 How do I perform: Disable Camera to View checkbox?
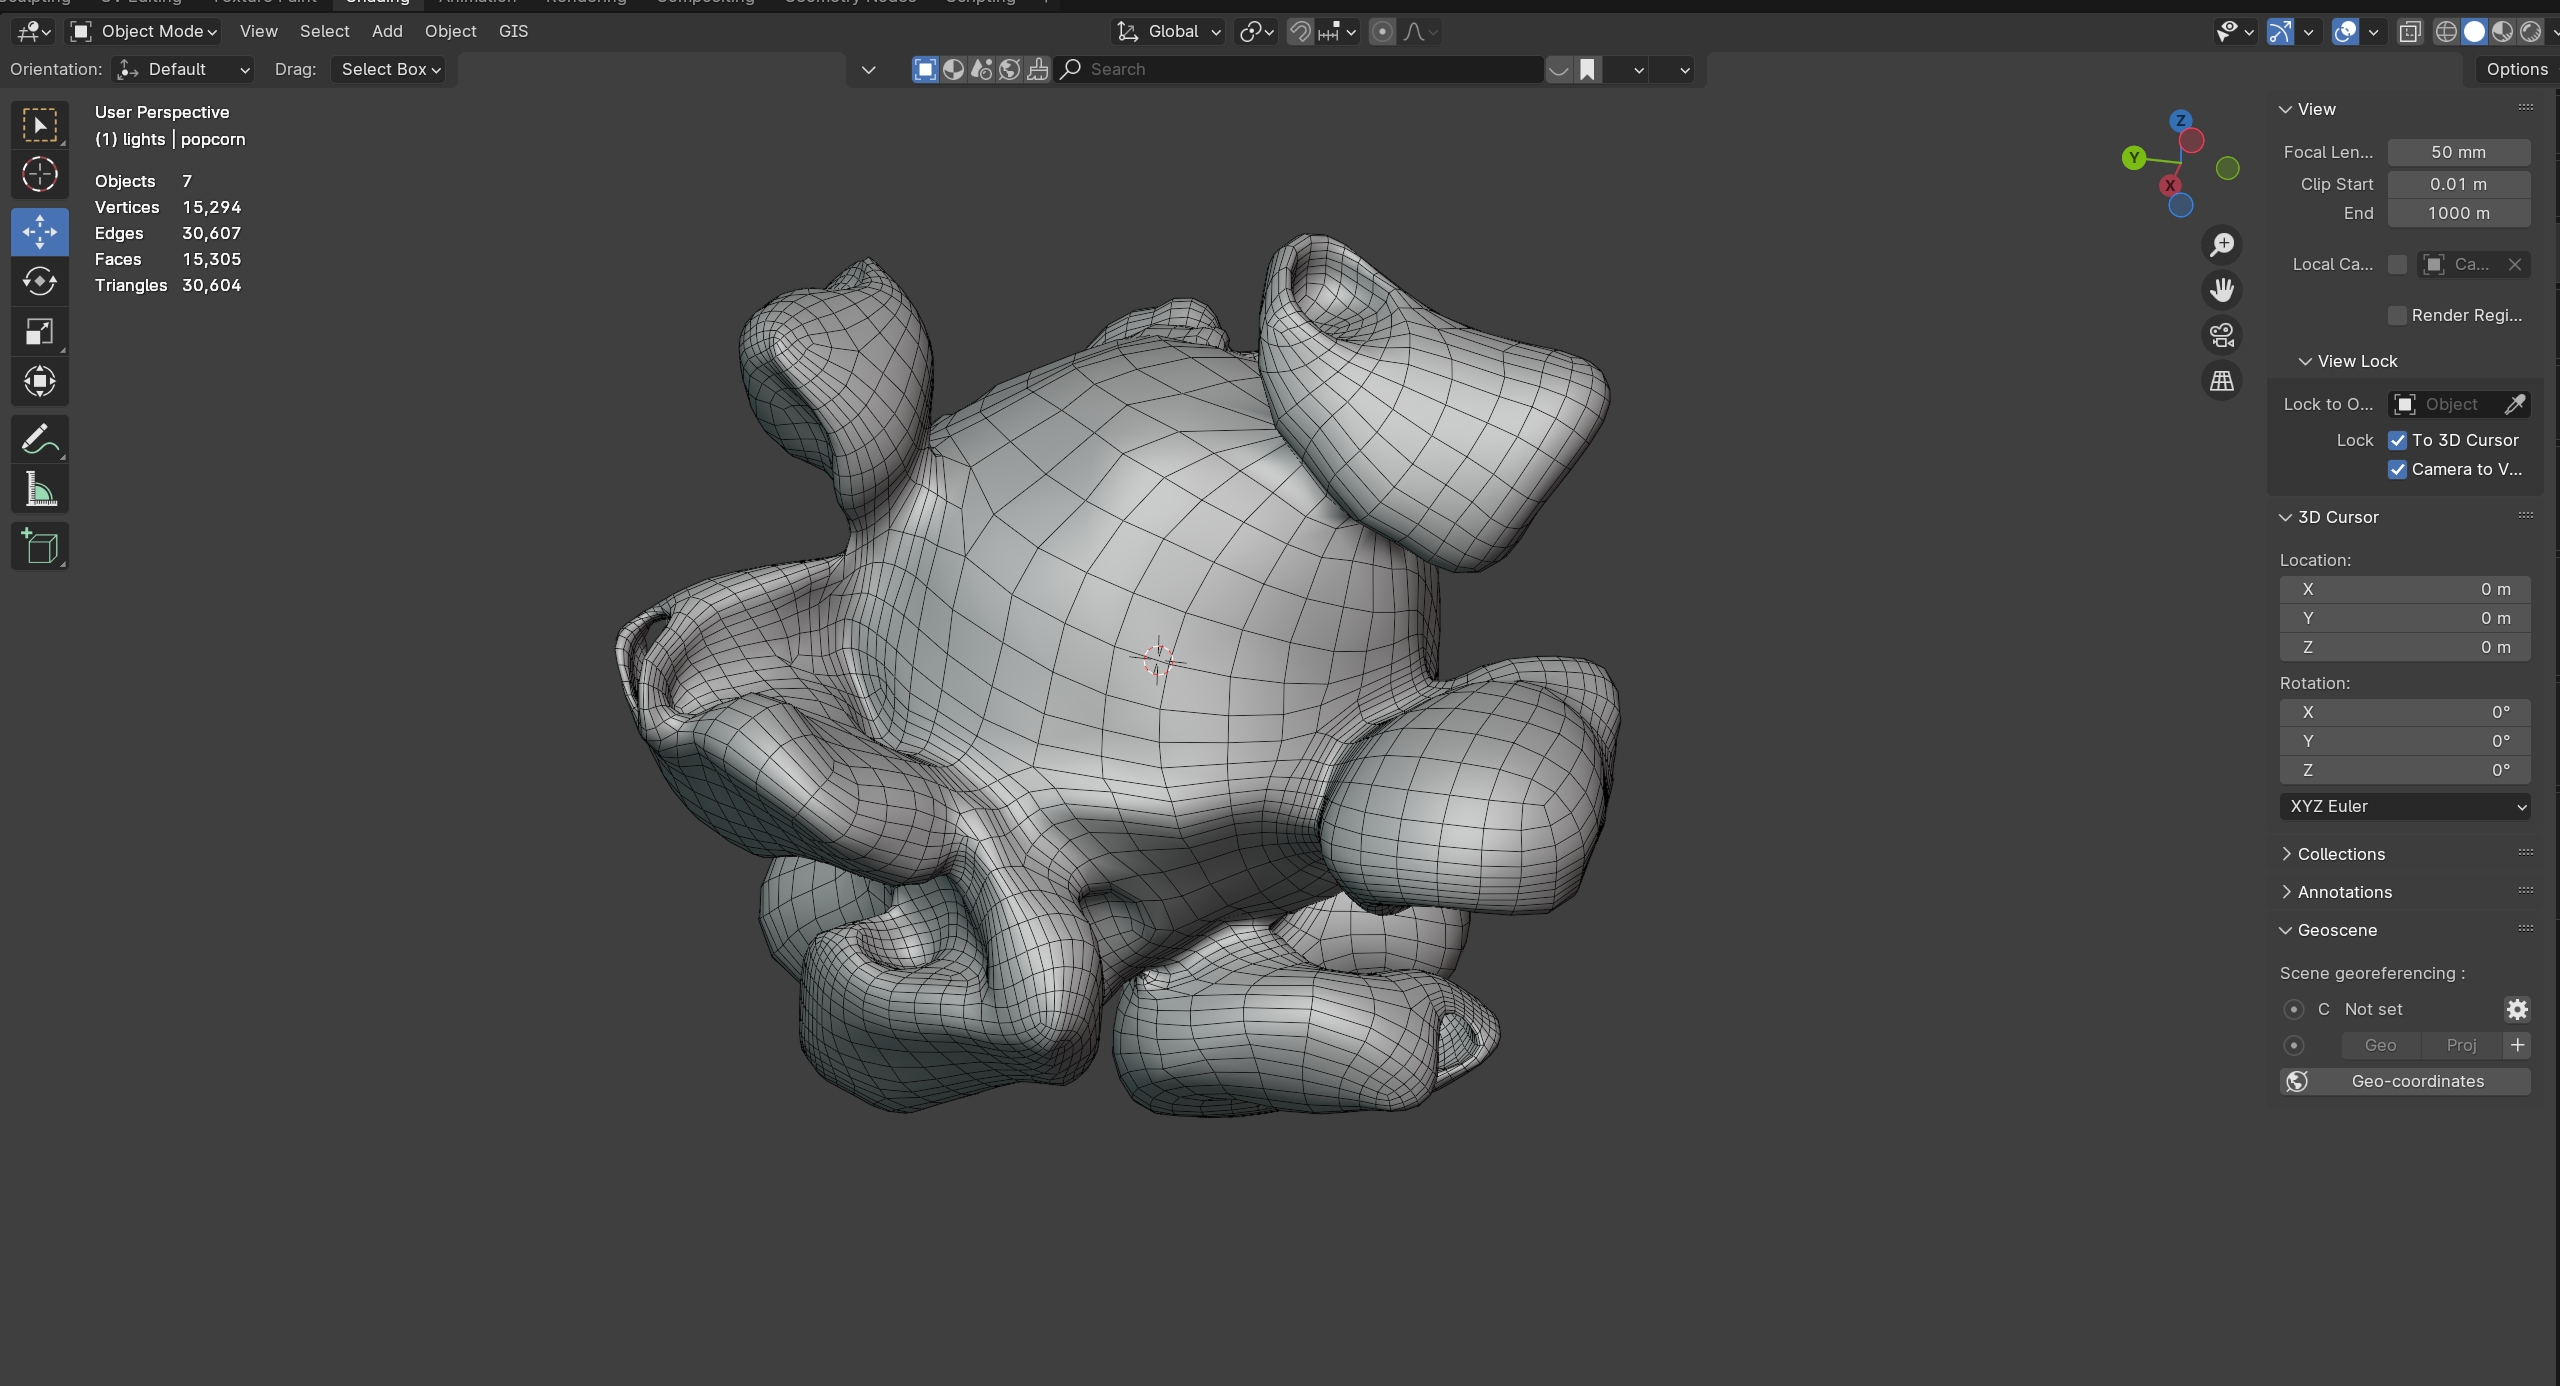click(x=2398, y=469)
